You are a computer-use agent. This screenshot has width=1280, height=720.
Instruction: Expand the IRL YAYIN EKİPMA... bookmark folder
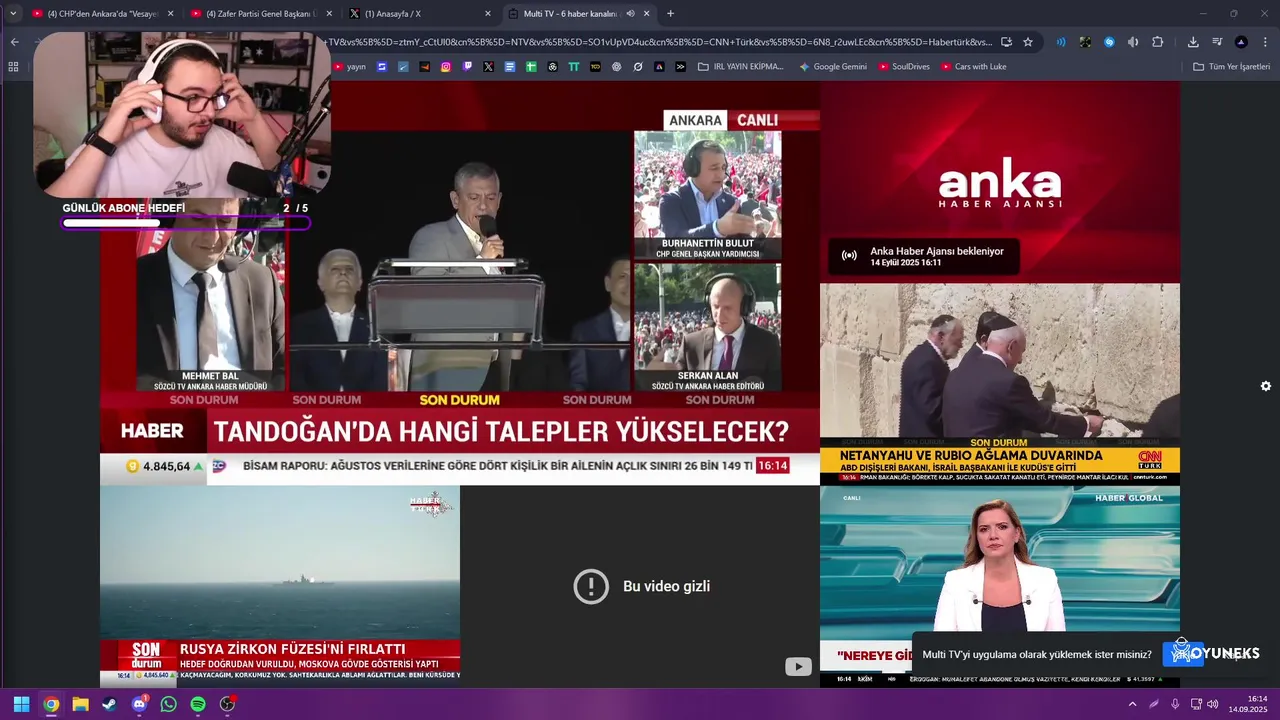741,67
